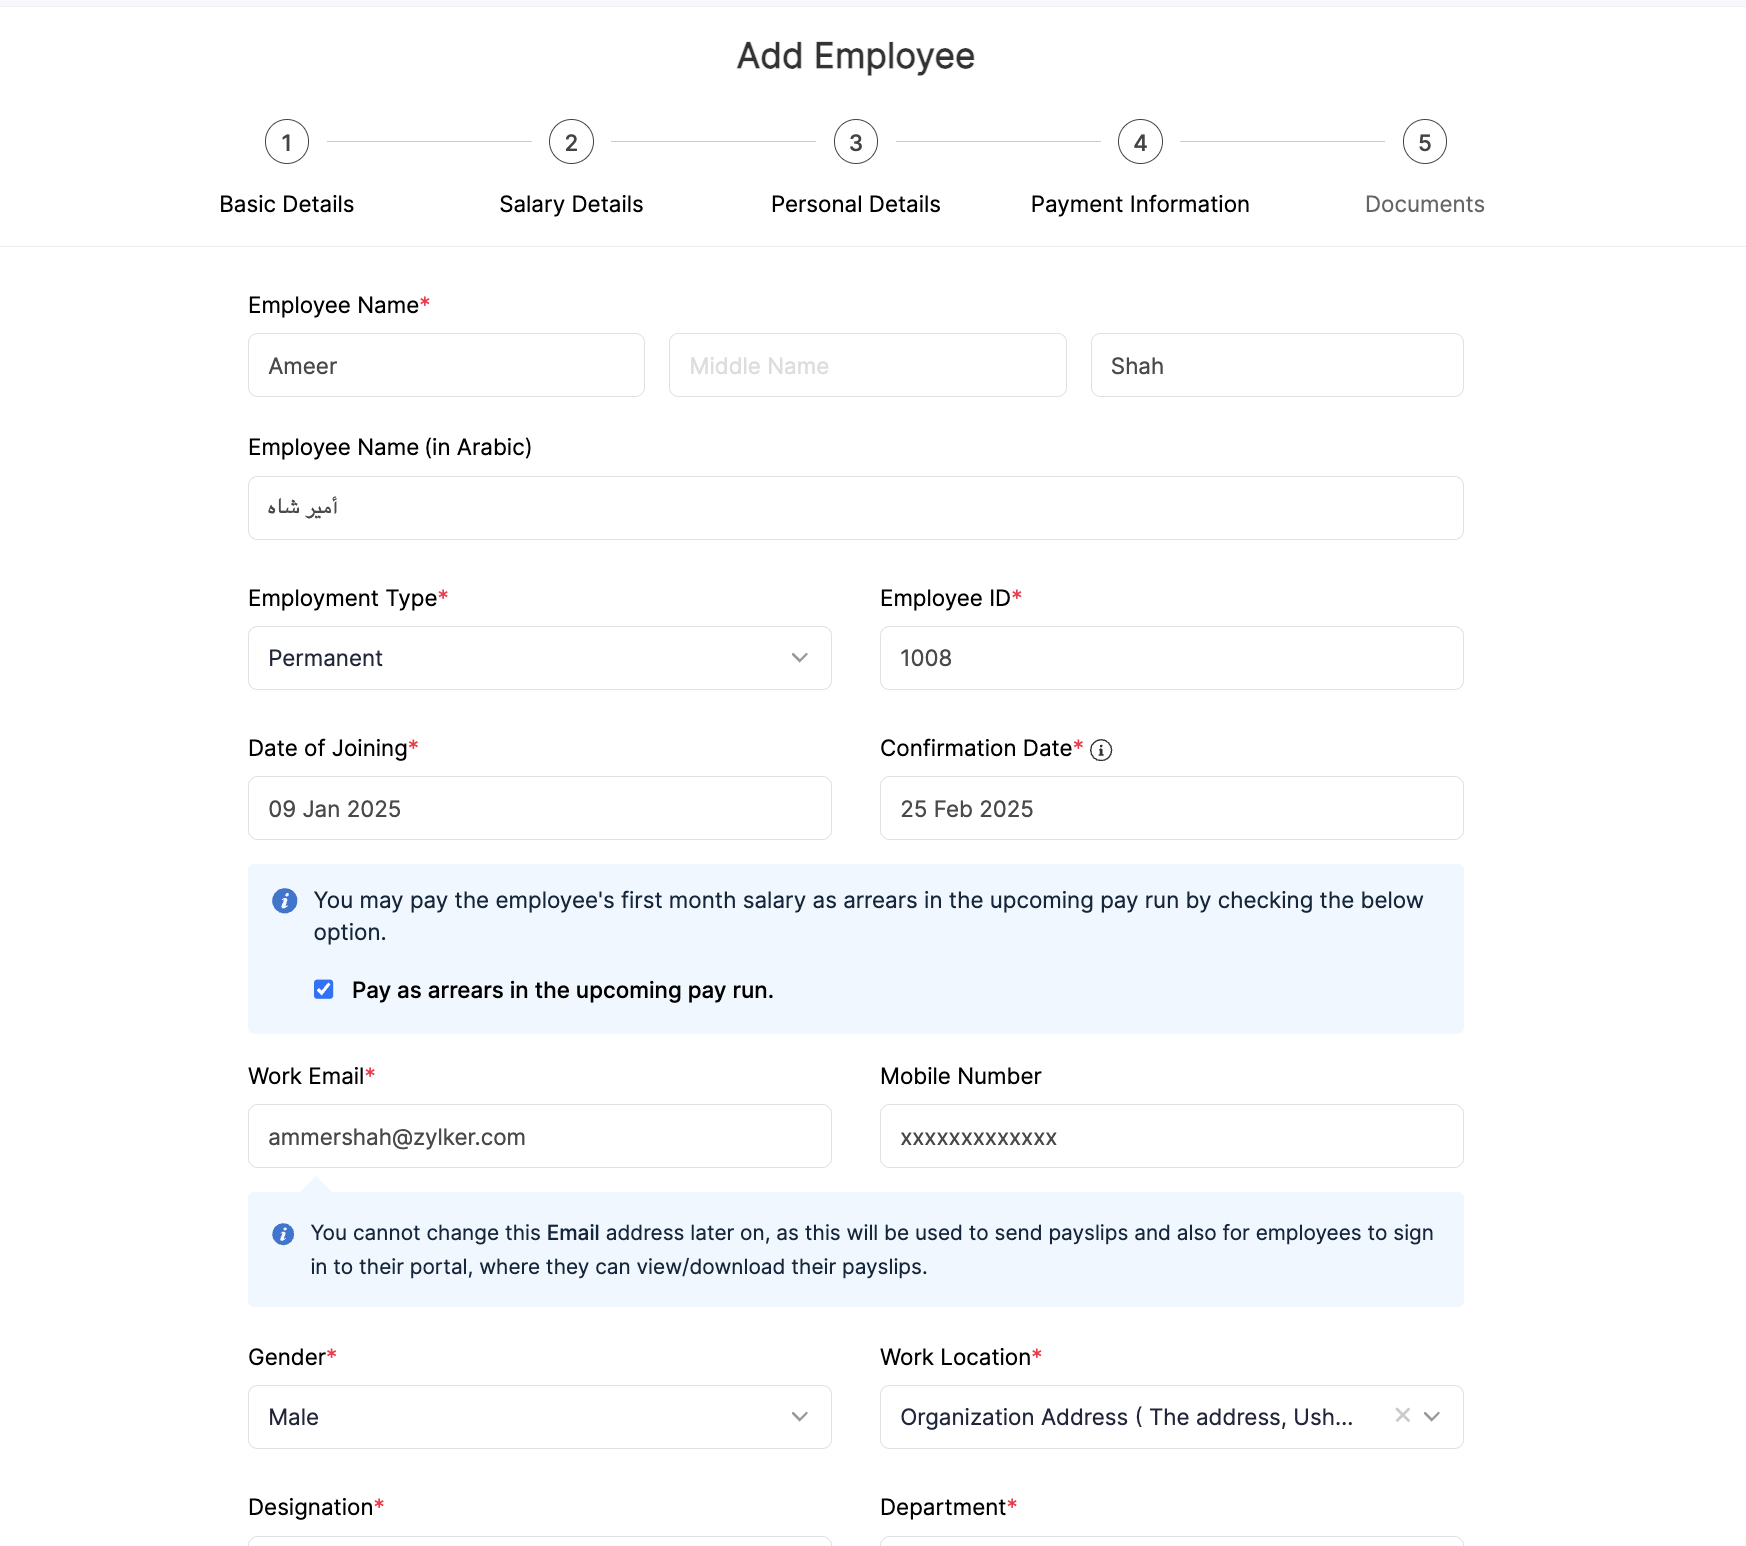Click the info icon beside the arrears notice
Image resolution: width=1746 pixels, height=1546 pixels.
[x=284, y=900]
